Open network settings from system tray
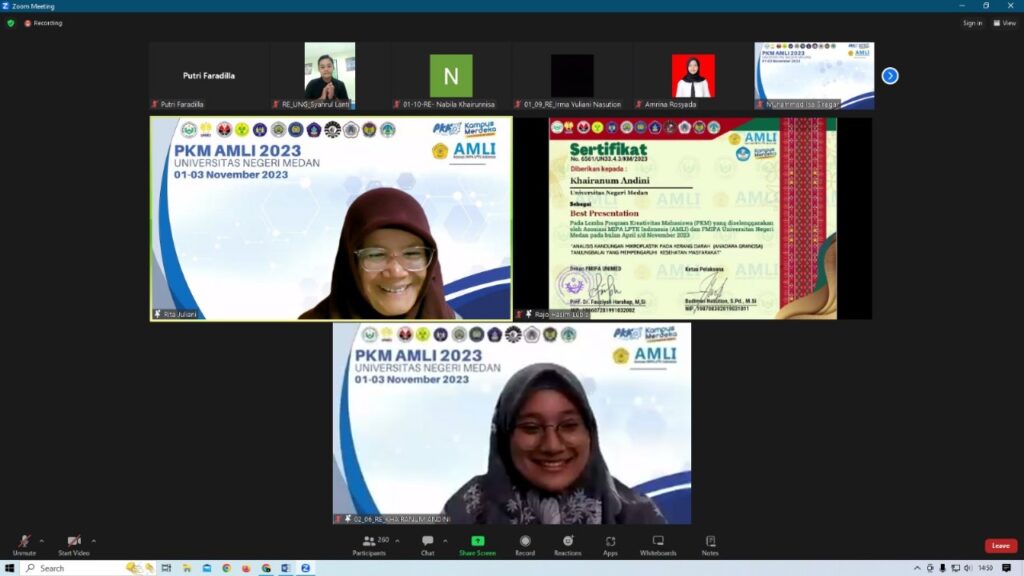This screenshot has height=576, width=1024. click(x=955, y=568)
